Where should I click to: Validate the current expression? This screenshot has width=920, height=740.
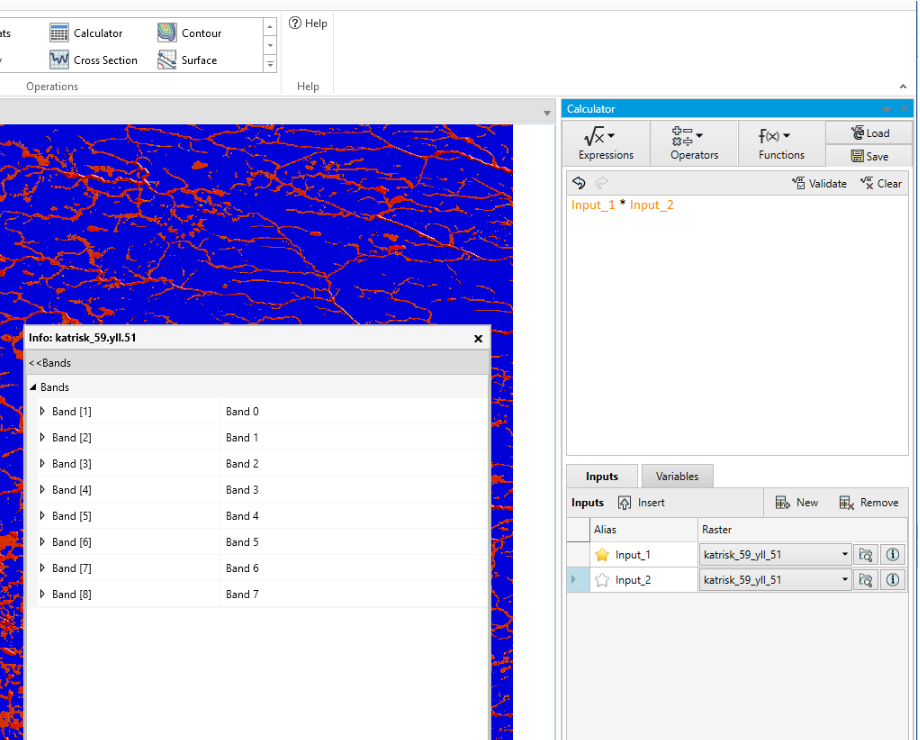tap(819, 183)
